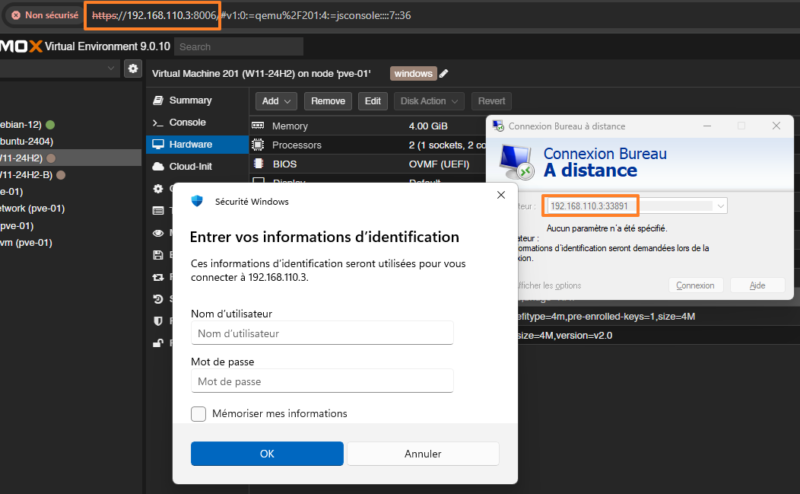The width and height of the screenshot is (800, 494).
Task: Open the Cloud-Init tab
Action: point(190,166)
